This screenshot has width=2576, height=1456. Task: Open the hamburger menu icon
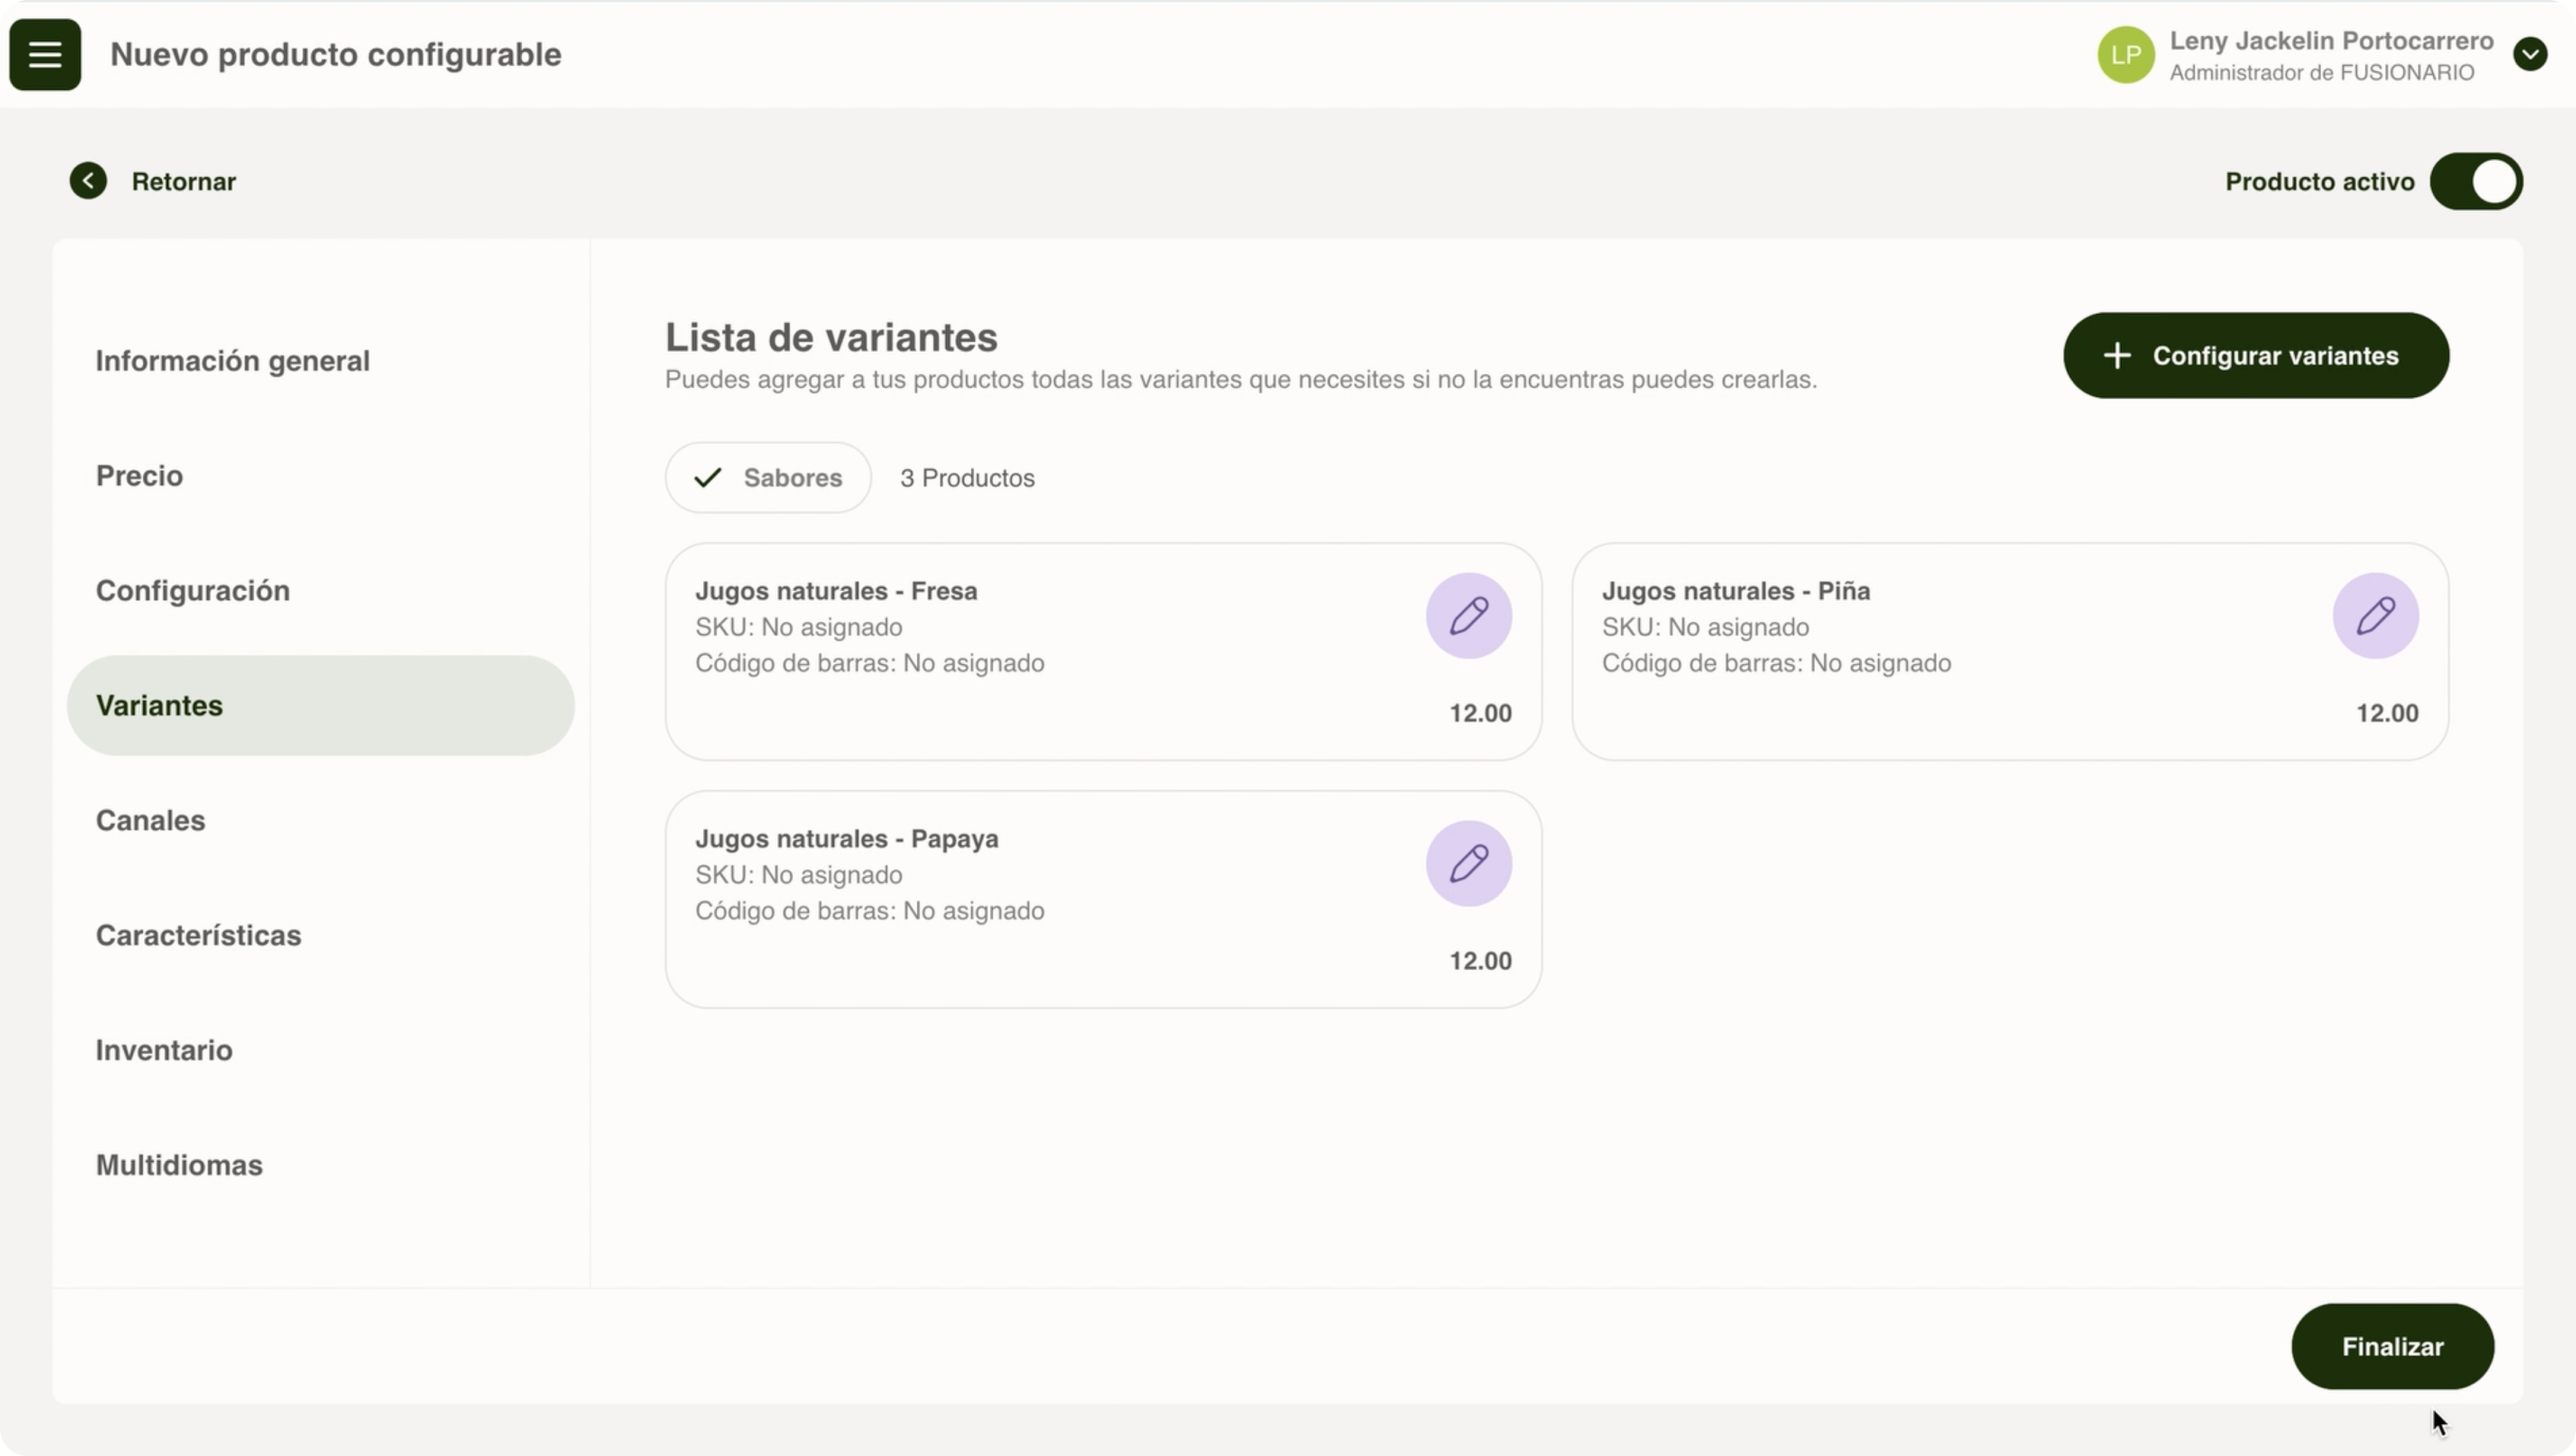click(x=45, y=54)
